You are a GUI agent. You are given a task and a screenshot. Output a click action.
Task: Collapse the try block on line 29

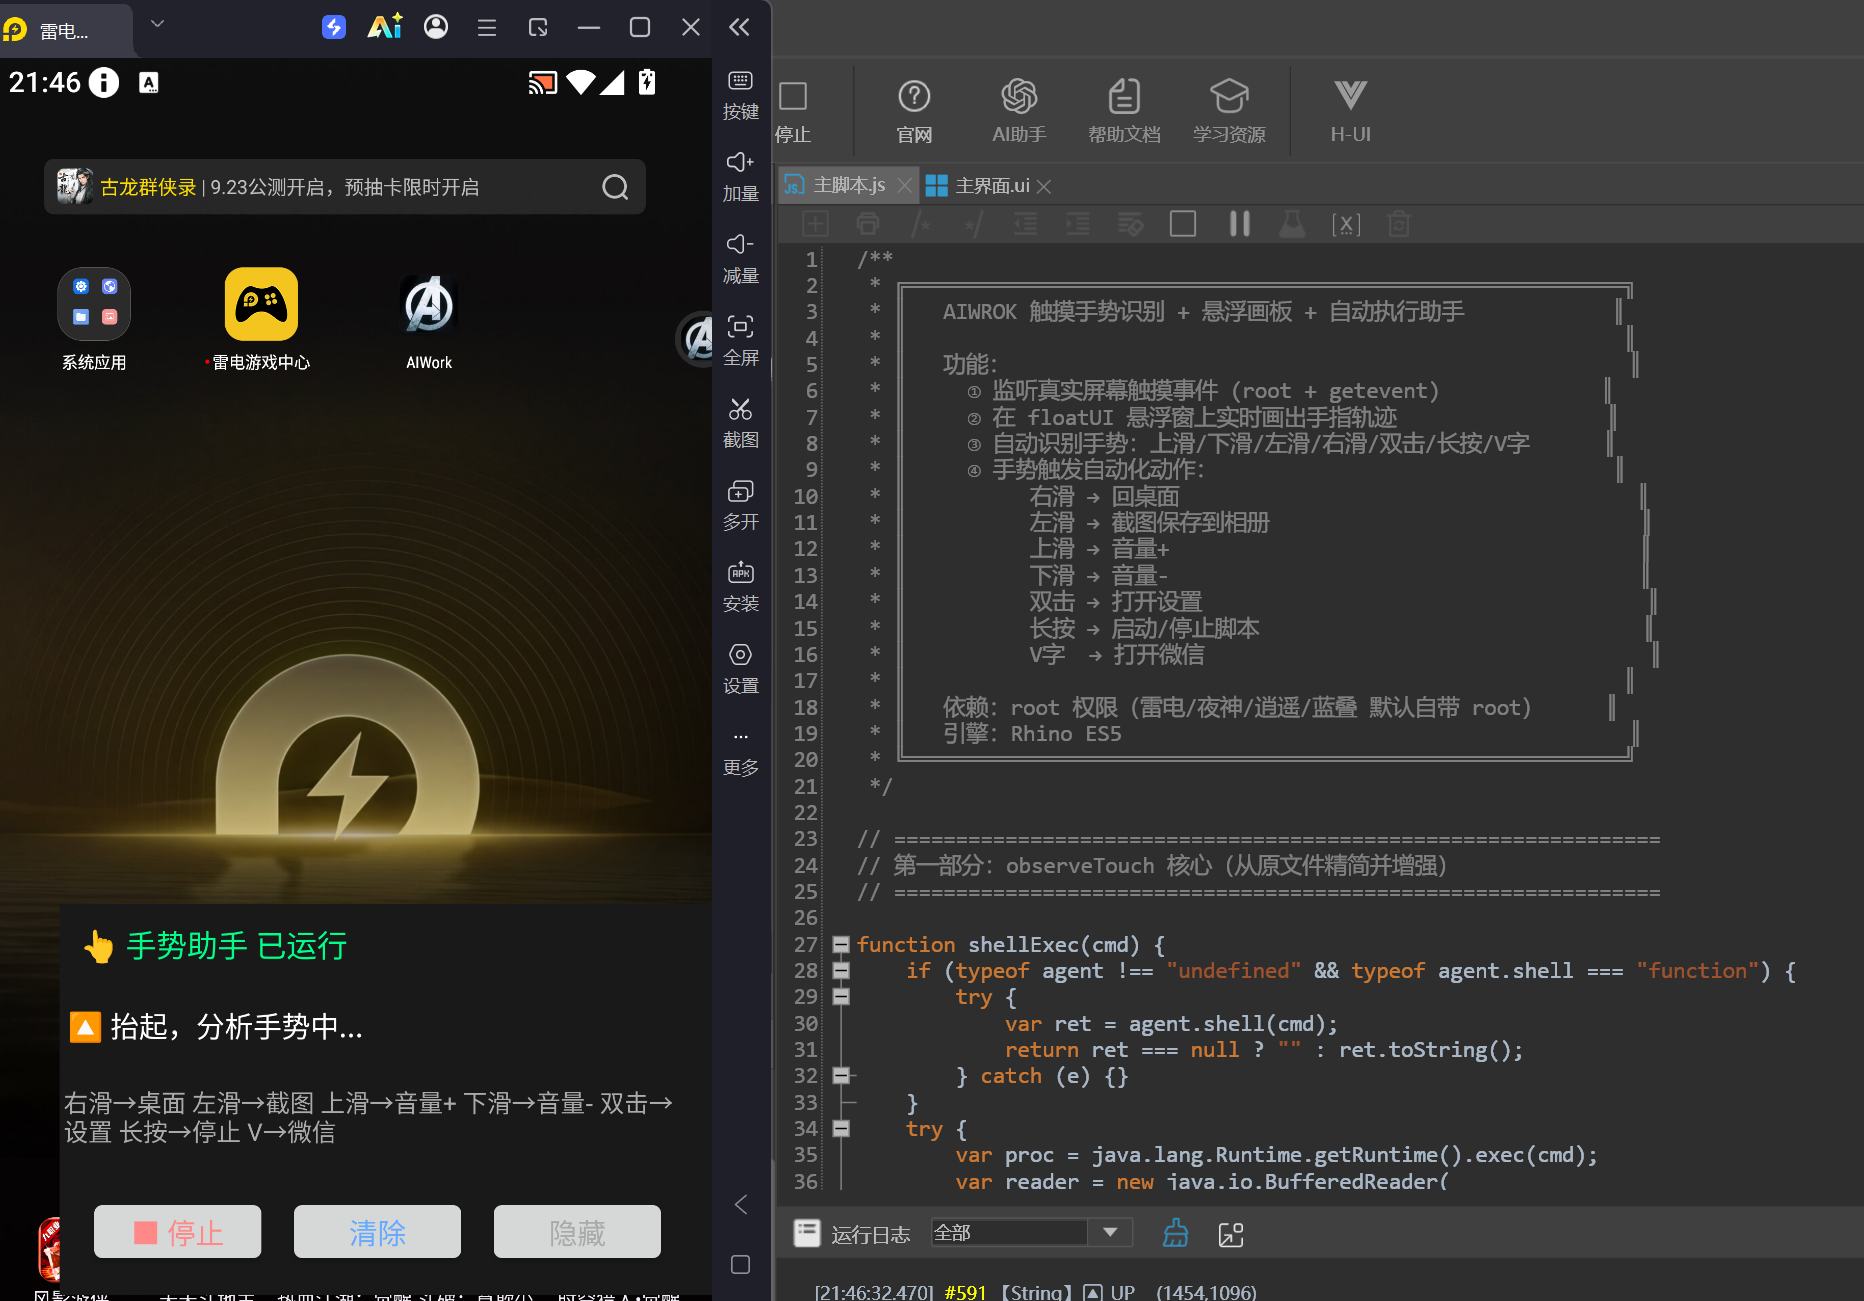tap(841, 996)
